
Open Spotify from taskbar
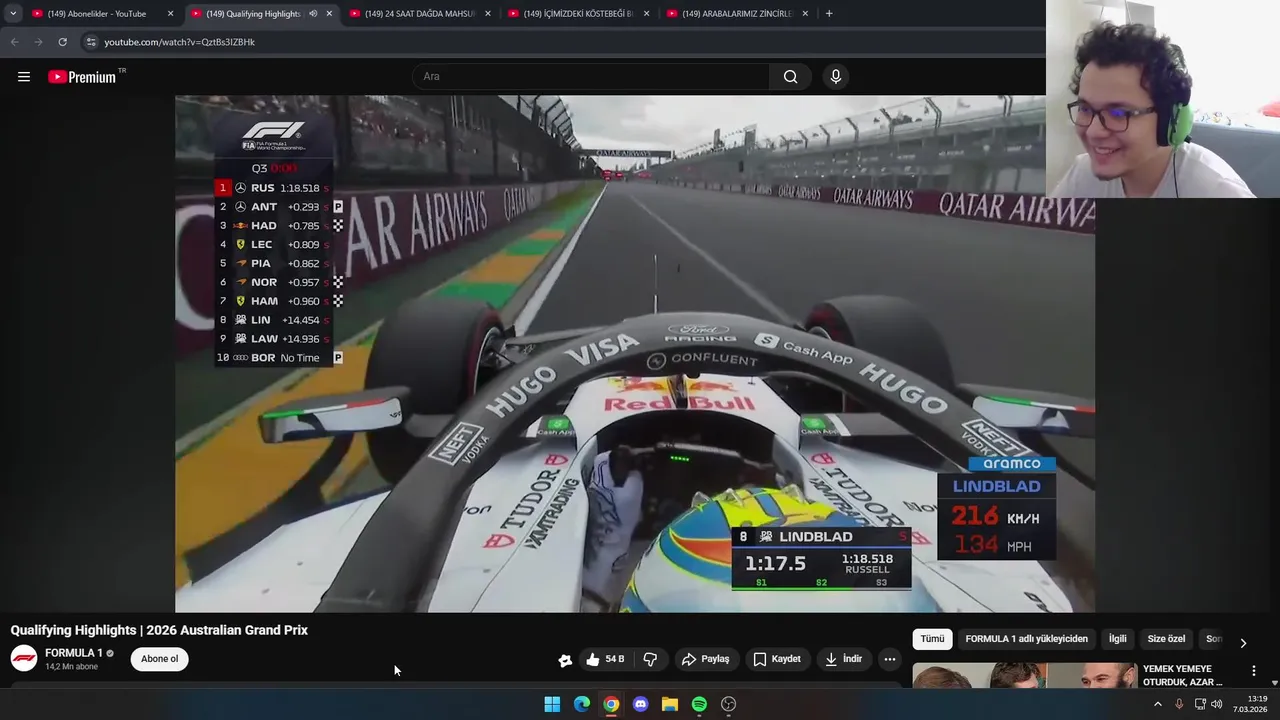699,704
